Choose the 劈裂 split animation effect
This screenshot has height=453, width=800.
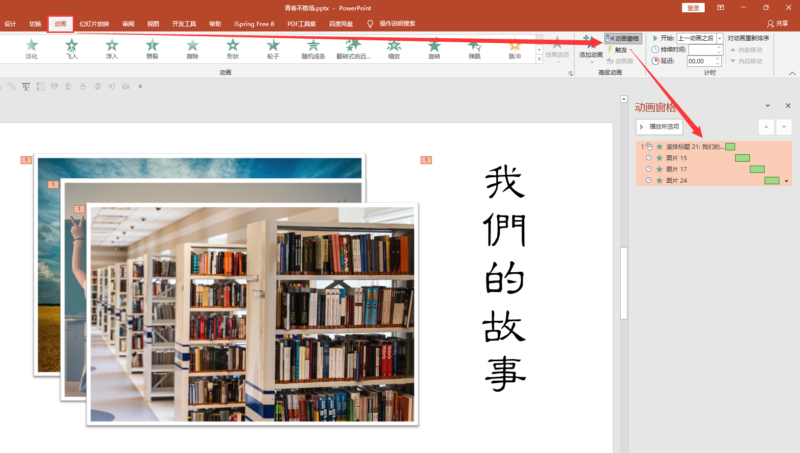(x=152, y=47)
